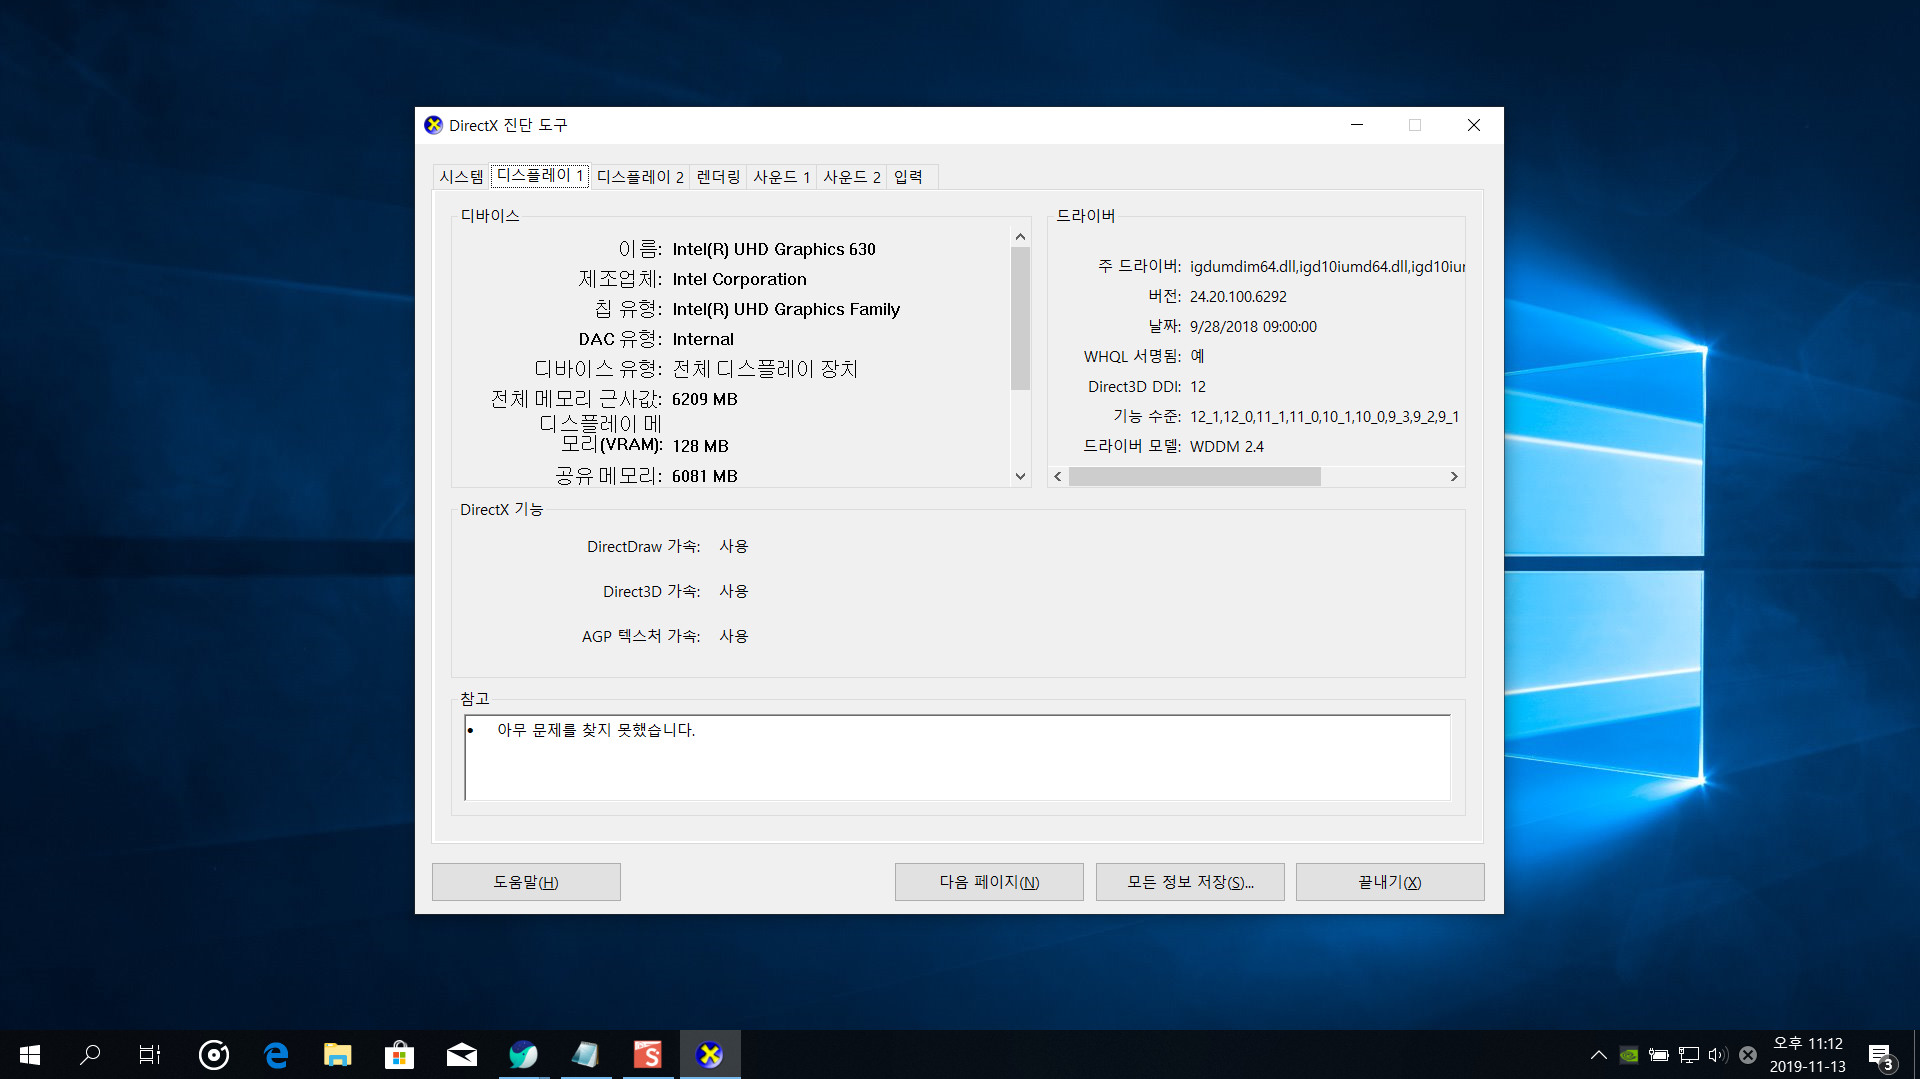Select DAC type value Internal
Viewport: 1920px width, 1079px height.
click(x=703, y=339)
